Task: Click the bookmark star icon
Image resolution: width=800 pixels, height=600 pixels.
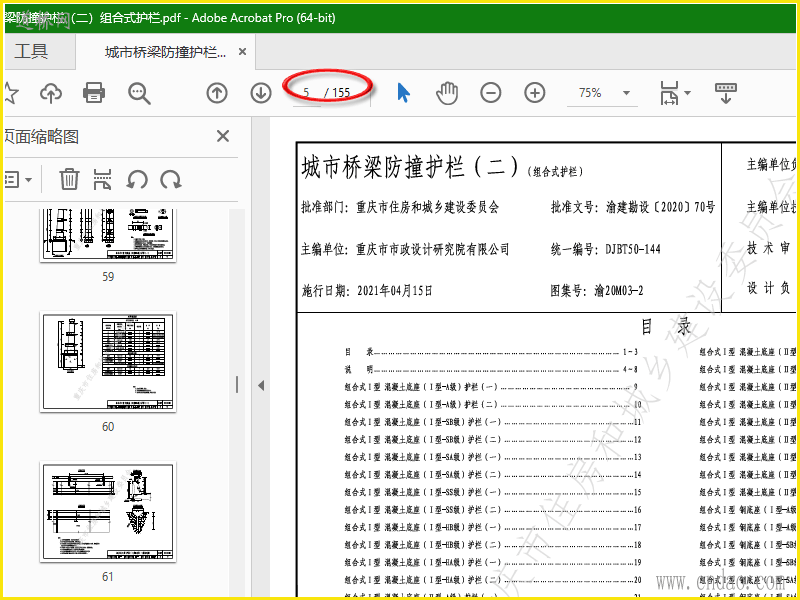Action: point(10,93)
